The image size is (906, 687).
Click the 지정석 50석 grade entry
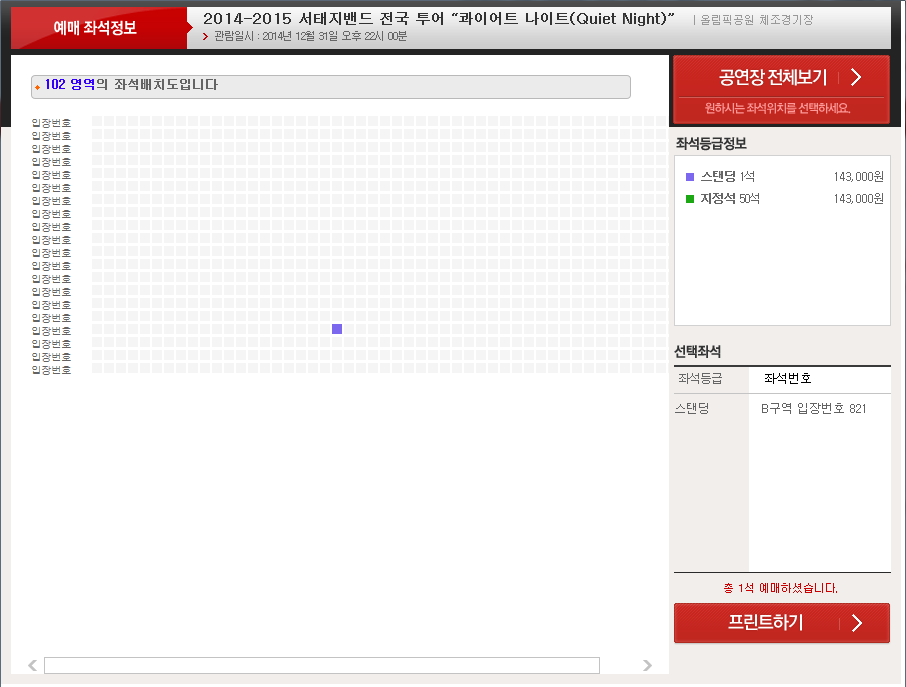point(730,198)
